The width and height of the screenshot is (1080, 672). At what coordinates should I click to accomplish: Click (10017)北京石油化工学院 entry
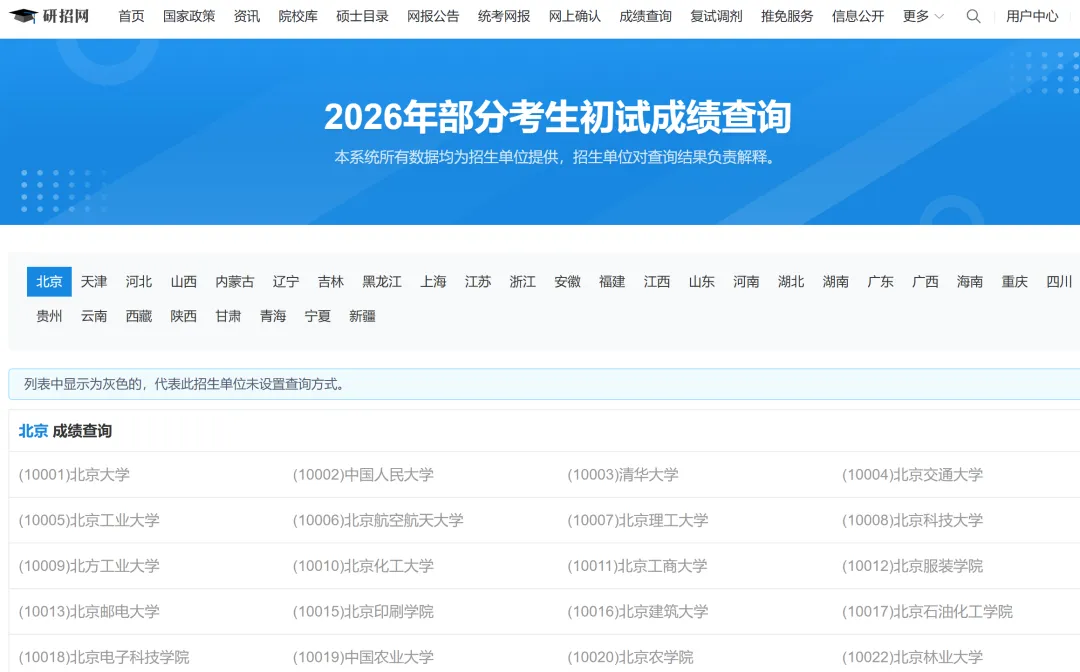pos(927,611)
